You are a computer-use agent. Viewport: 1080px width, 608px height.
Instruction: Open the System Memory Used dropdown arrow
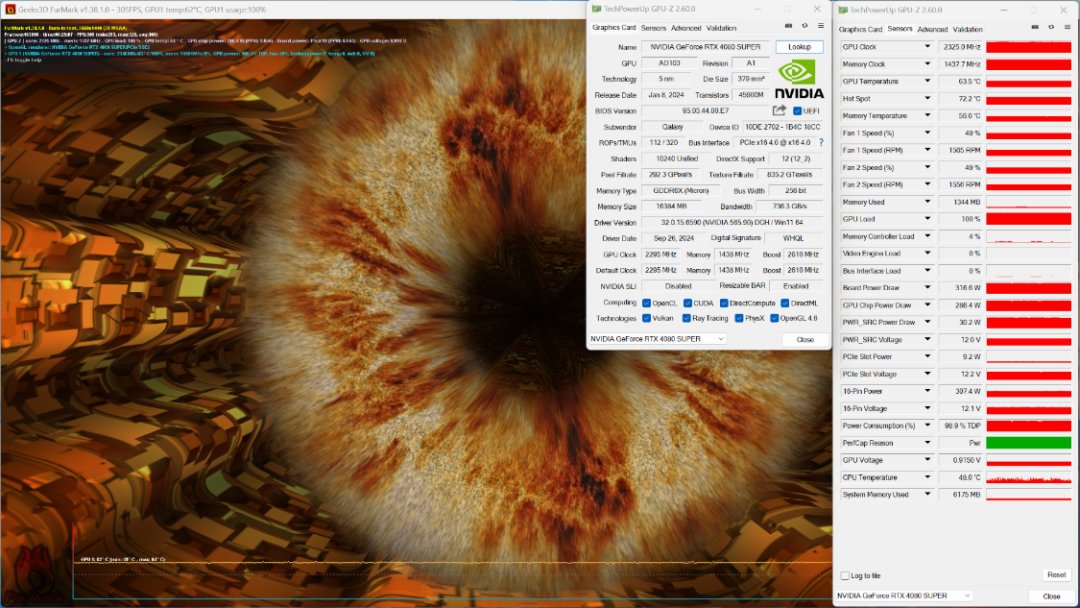[x=927, y=494]
